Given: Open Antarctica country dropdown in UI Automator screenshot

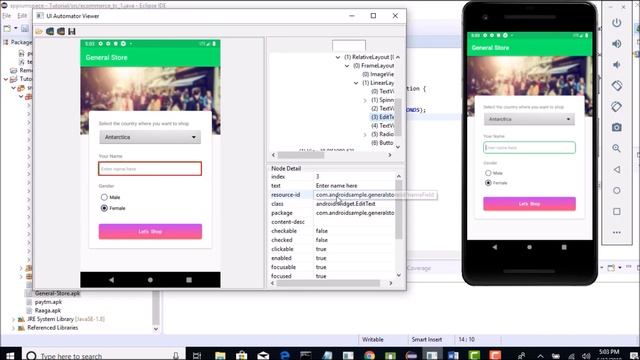Looking at the screenshot, I should 150,137.
